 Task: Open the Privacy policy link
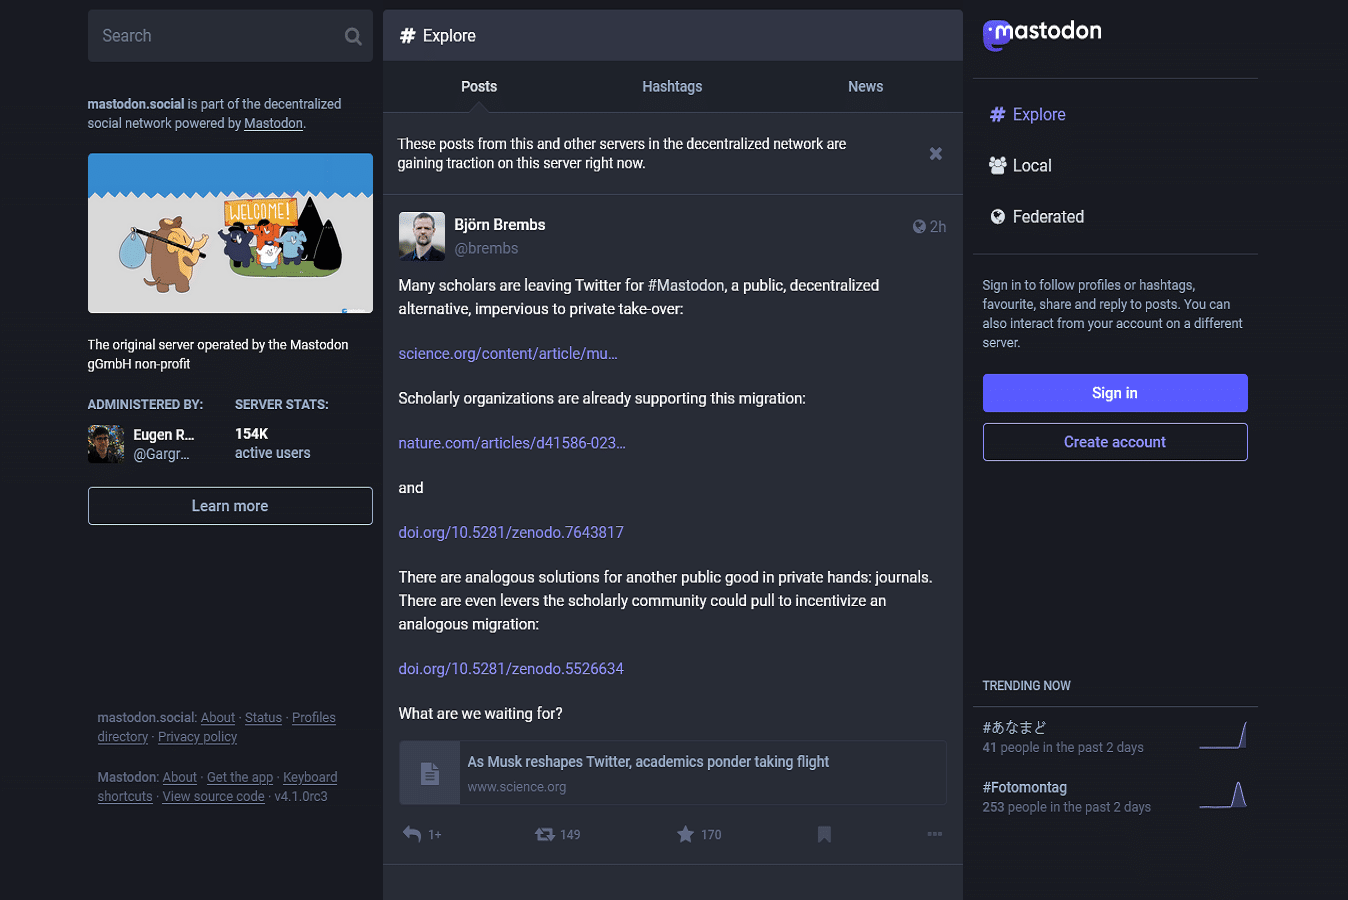coord(197,737)
